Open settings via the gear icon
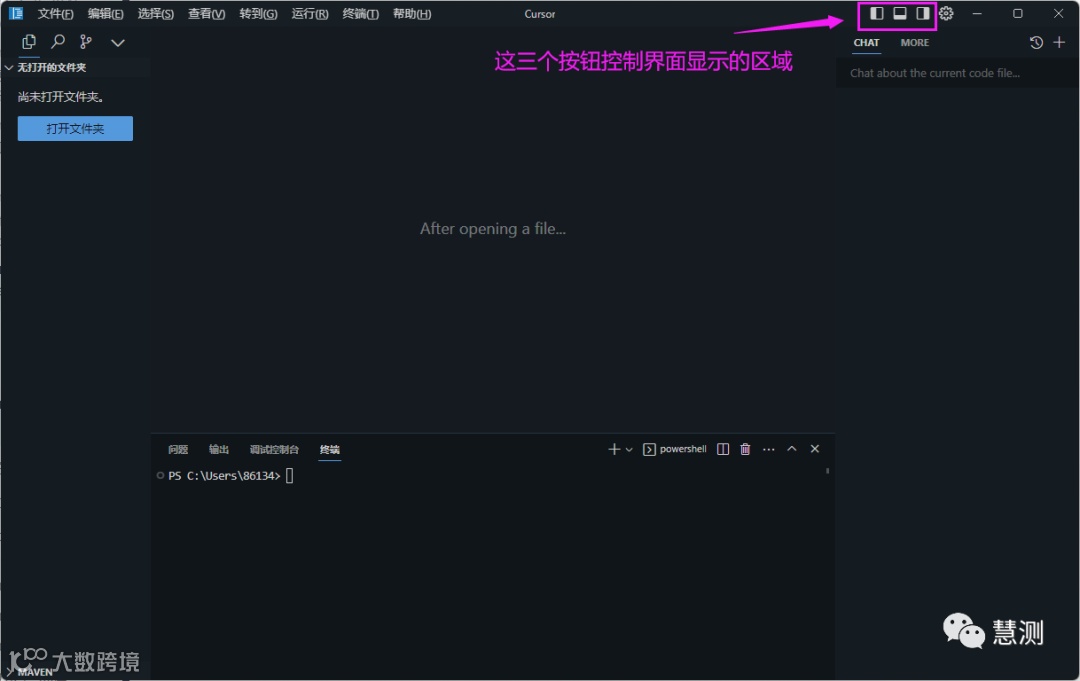The height and width of the screenshot is (681, 1080). pyautogui.click(x=946, y=13)
